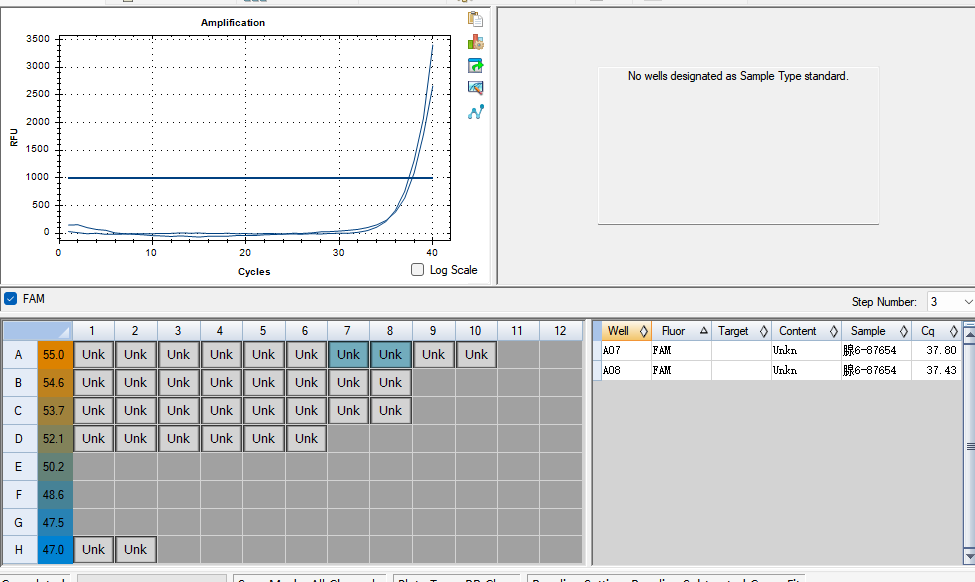Select well A10 Unk
975x582 pixels.
[476, 354]
